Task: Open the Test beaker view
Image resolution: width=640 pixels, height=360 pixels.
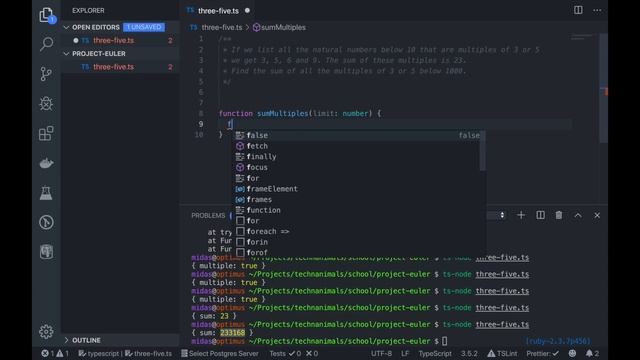Action: [46, 193]
